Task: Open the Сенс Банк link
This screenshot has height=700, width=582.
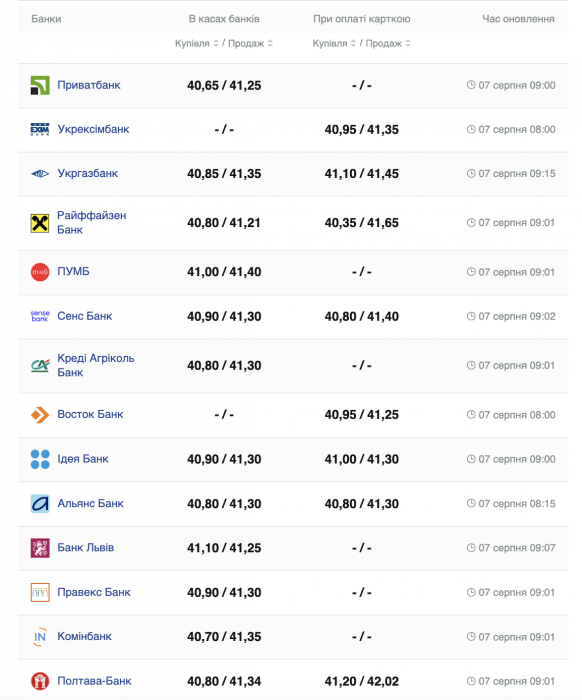Action: (85, 316)
